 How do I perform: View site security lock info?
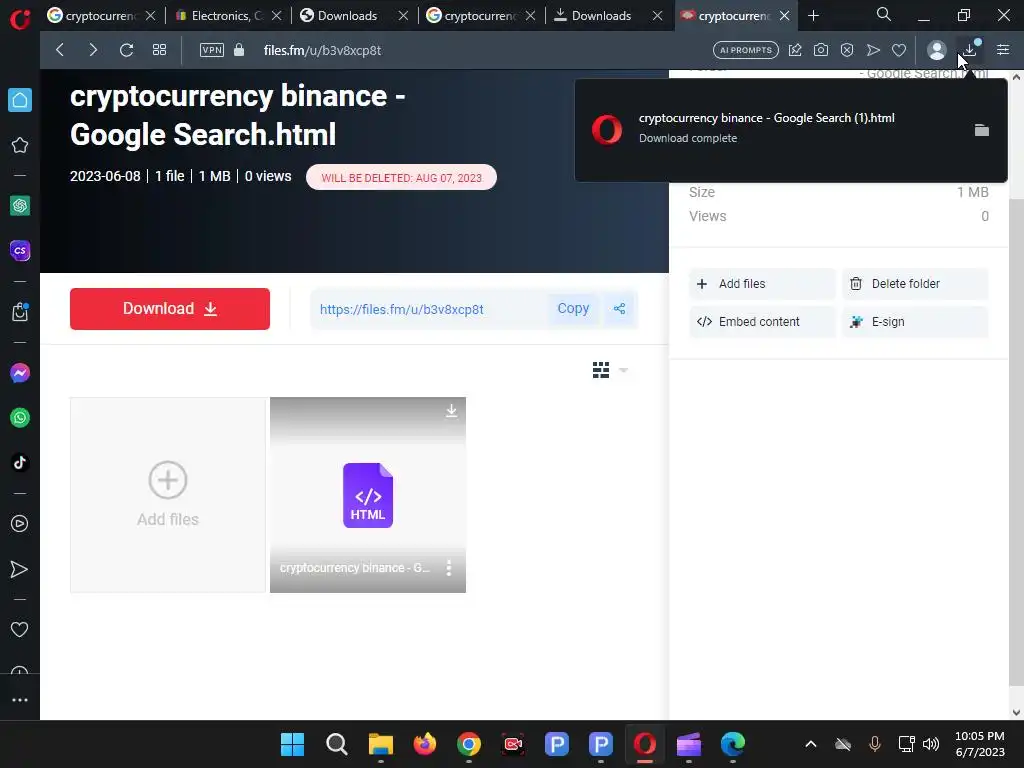239,50
